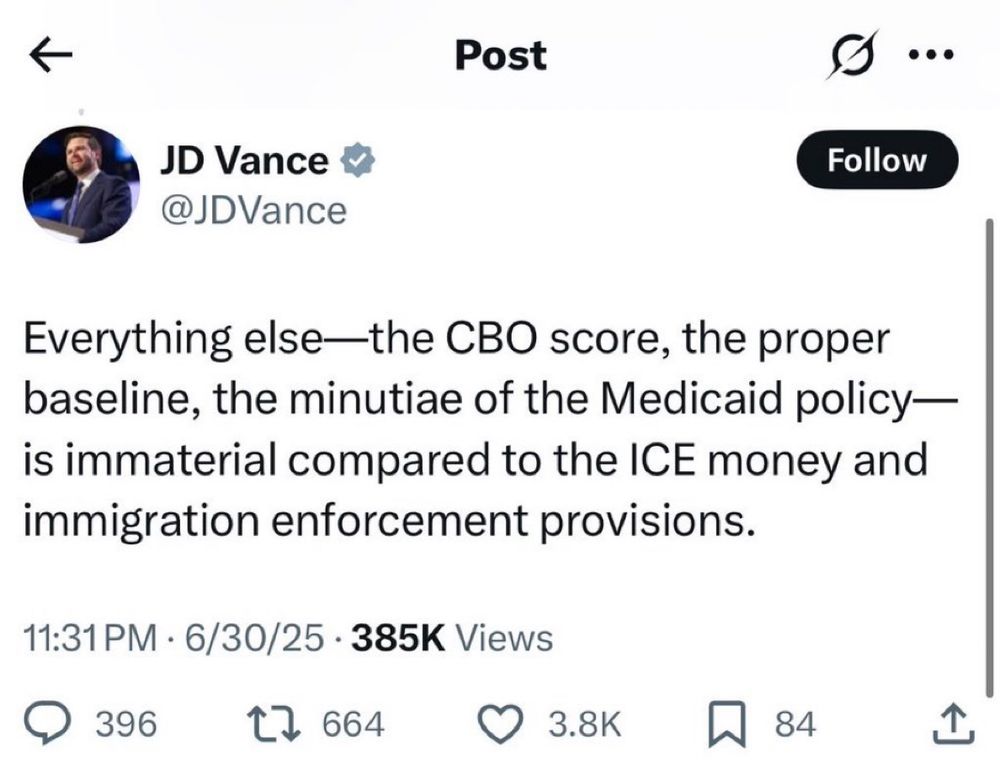Click the vertical scrollbar on the right
1000x779 pixels.
[989, 450]
